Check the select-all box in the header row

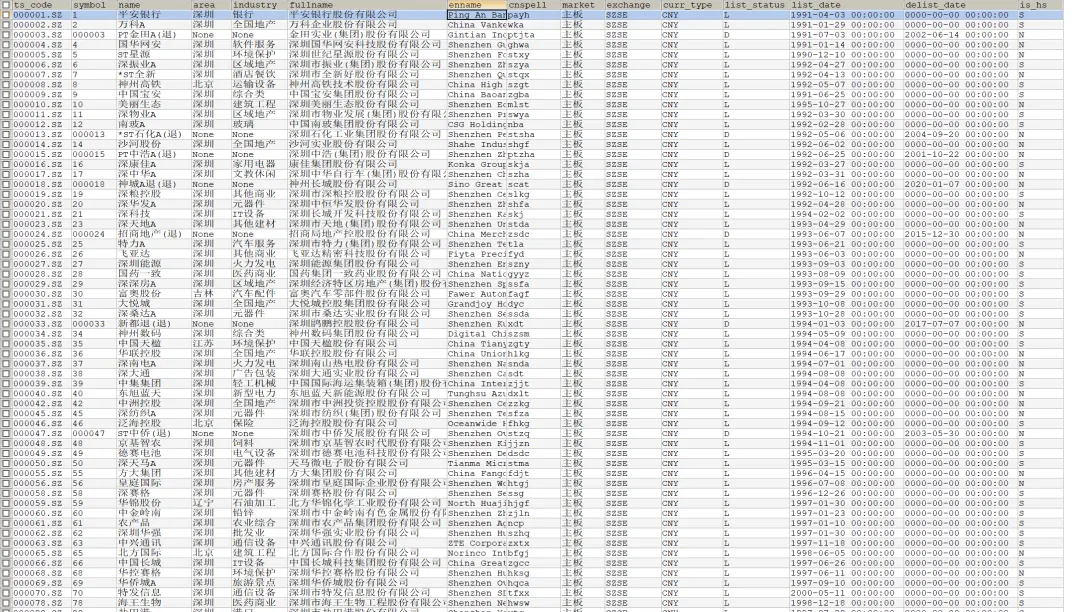click(x=6, y=5)
